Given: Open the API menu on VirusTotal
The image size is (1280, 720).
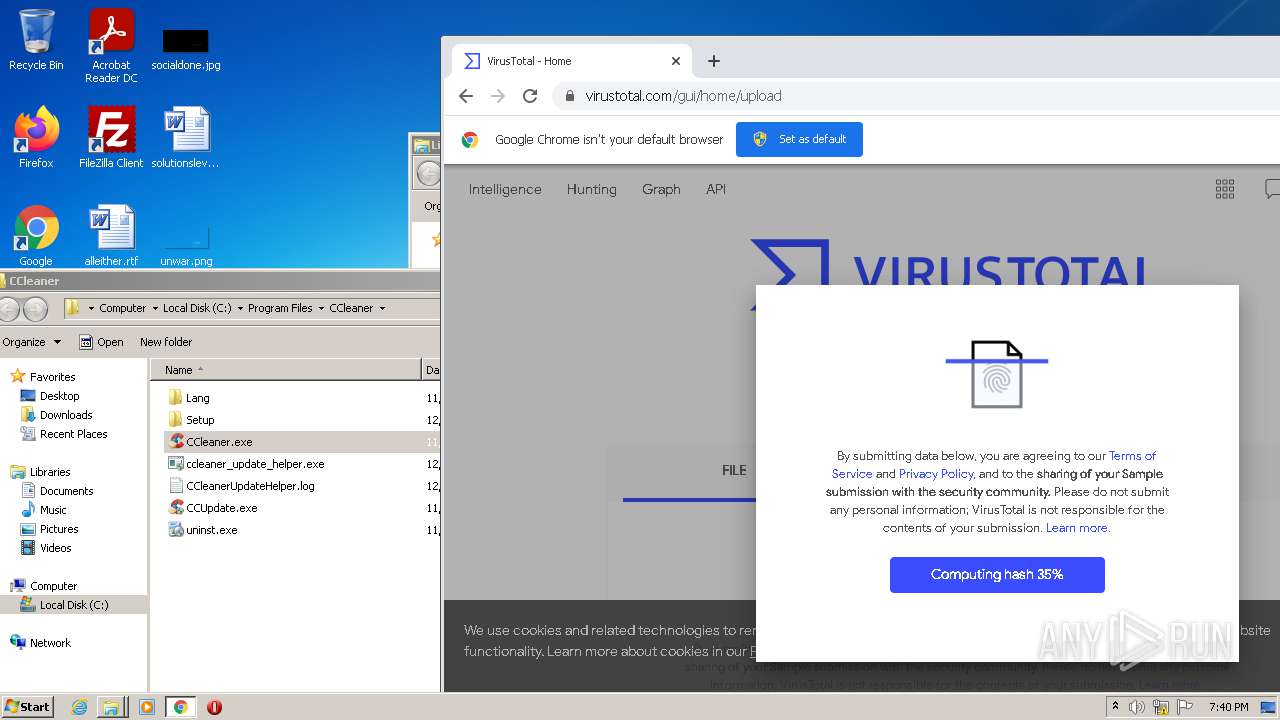Looking at the screenshot, I should 716,189.
